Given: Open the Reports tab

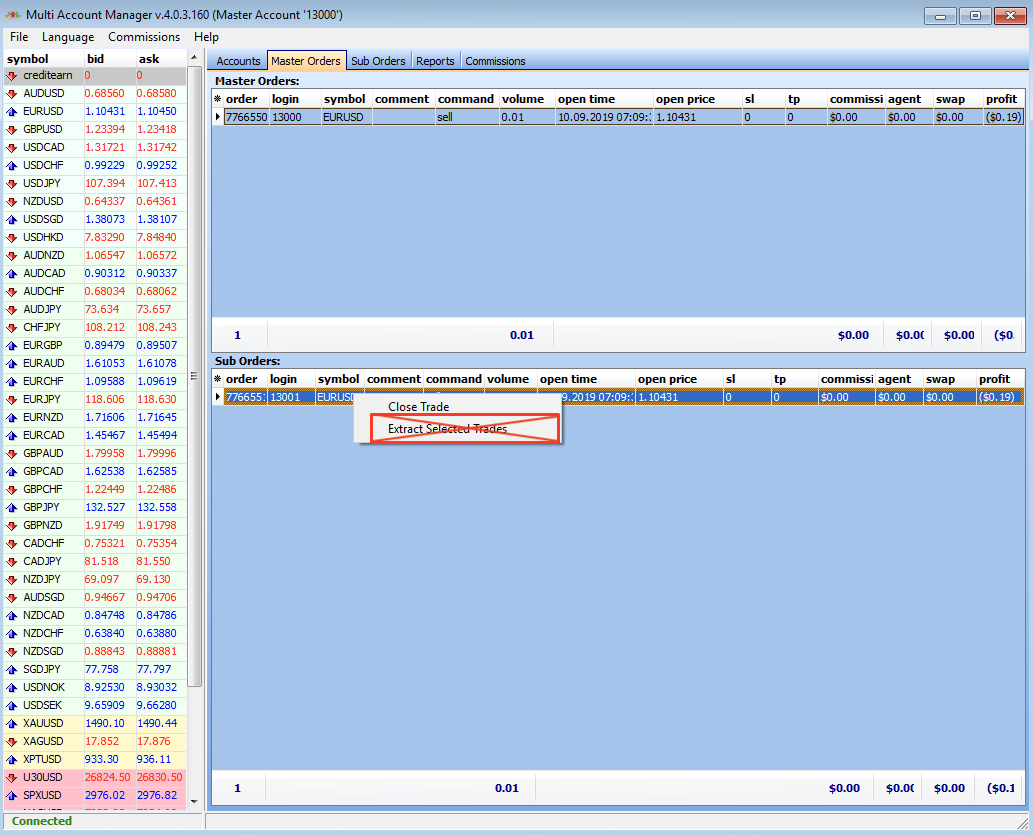Looking at the screenshot, I should (435, 61).
